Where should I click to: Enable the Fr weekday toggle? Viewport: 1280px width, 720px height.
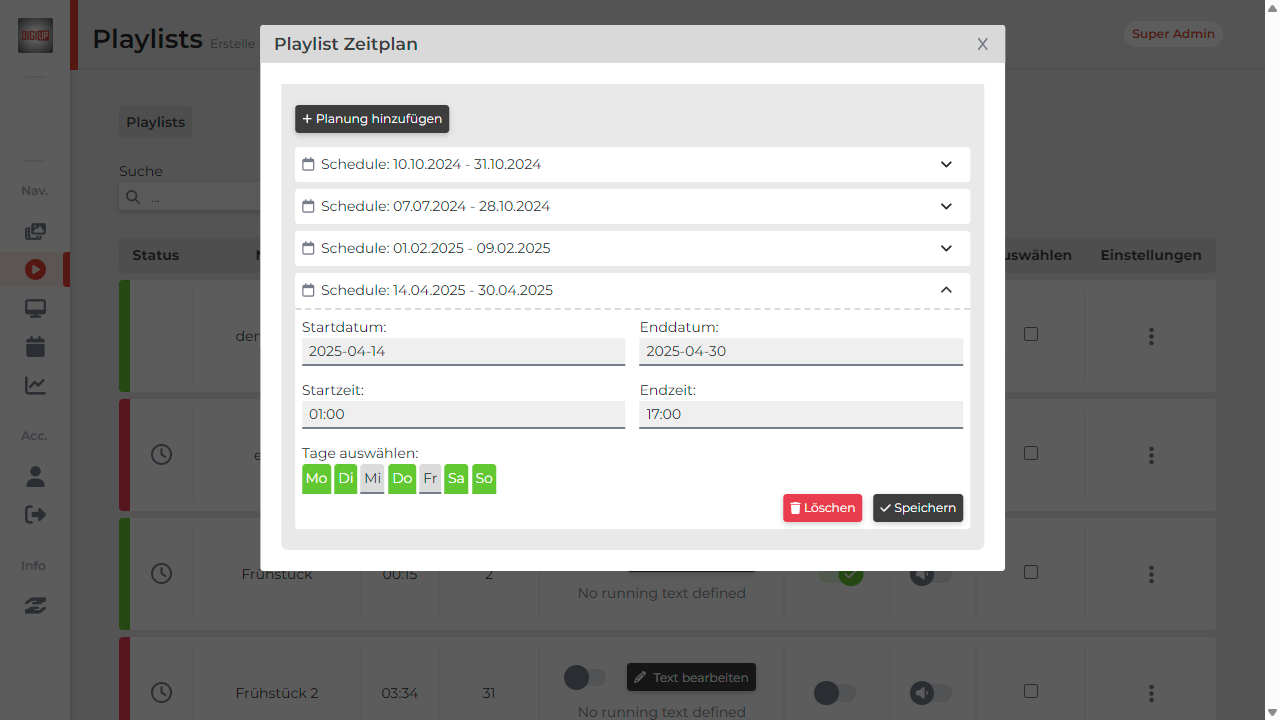coord(430,479)
